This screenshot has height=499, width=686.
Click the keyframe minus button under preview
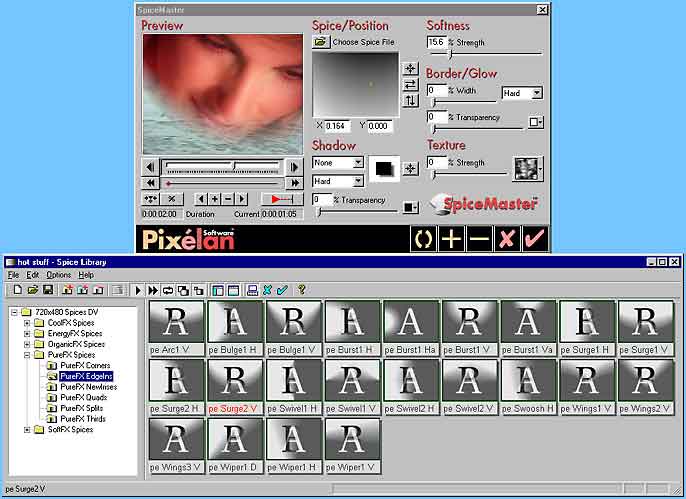pos(228,199)
